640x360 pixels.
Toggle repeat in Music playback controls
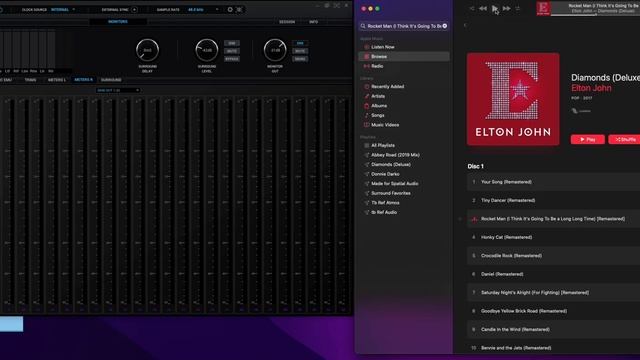(518, 9)
